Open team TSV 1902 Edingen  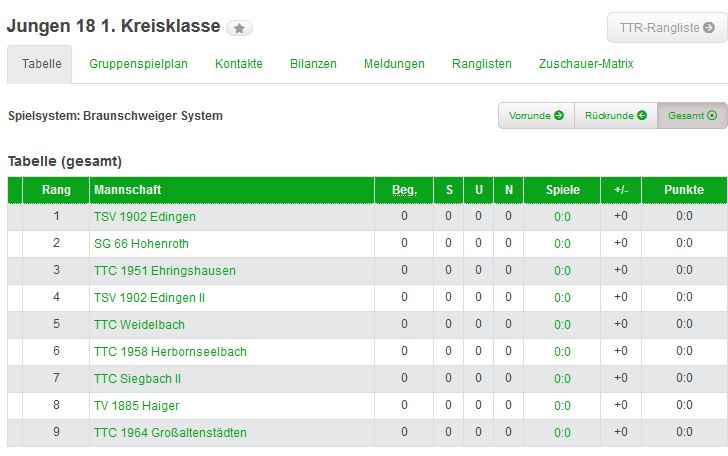(x=145, y=217)
